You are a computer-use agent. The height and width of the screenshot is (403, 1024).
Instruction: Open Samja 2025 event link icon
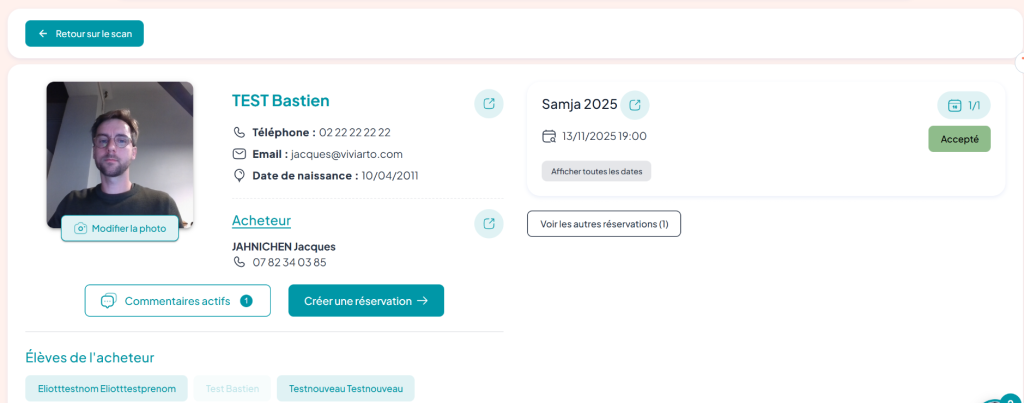click(x=634, y=105)
